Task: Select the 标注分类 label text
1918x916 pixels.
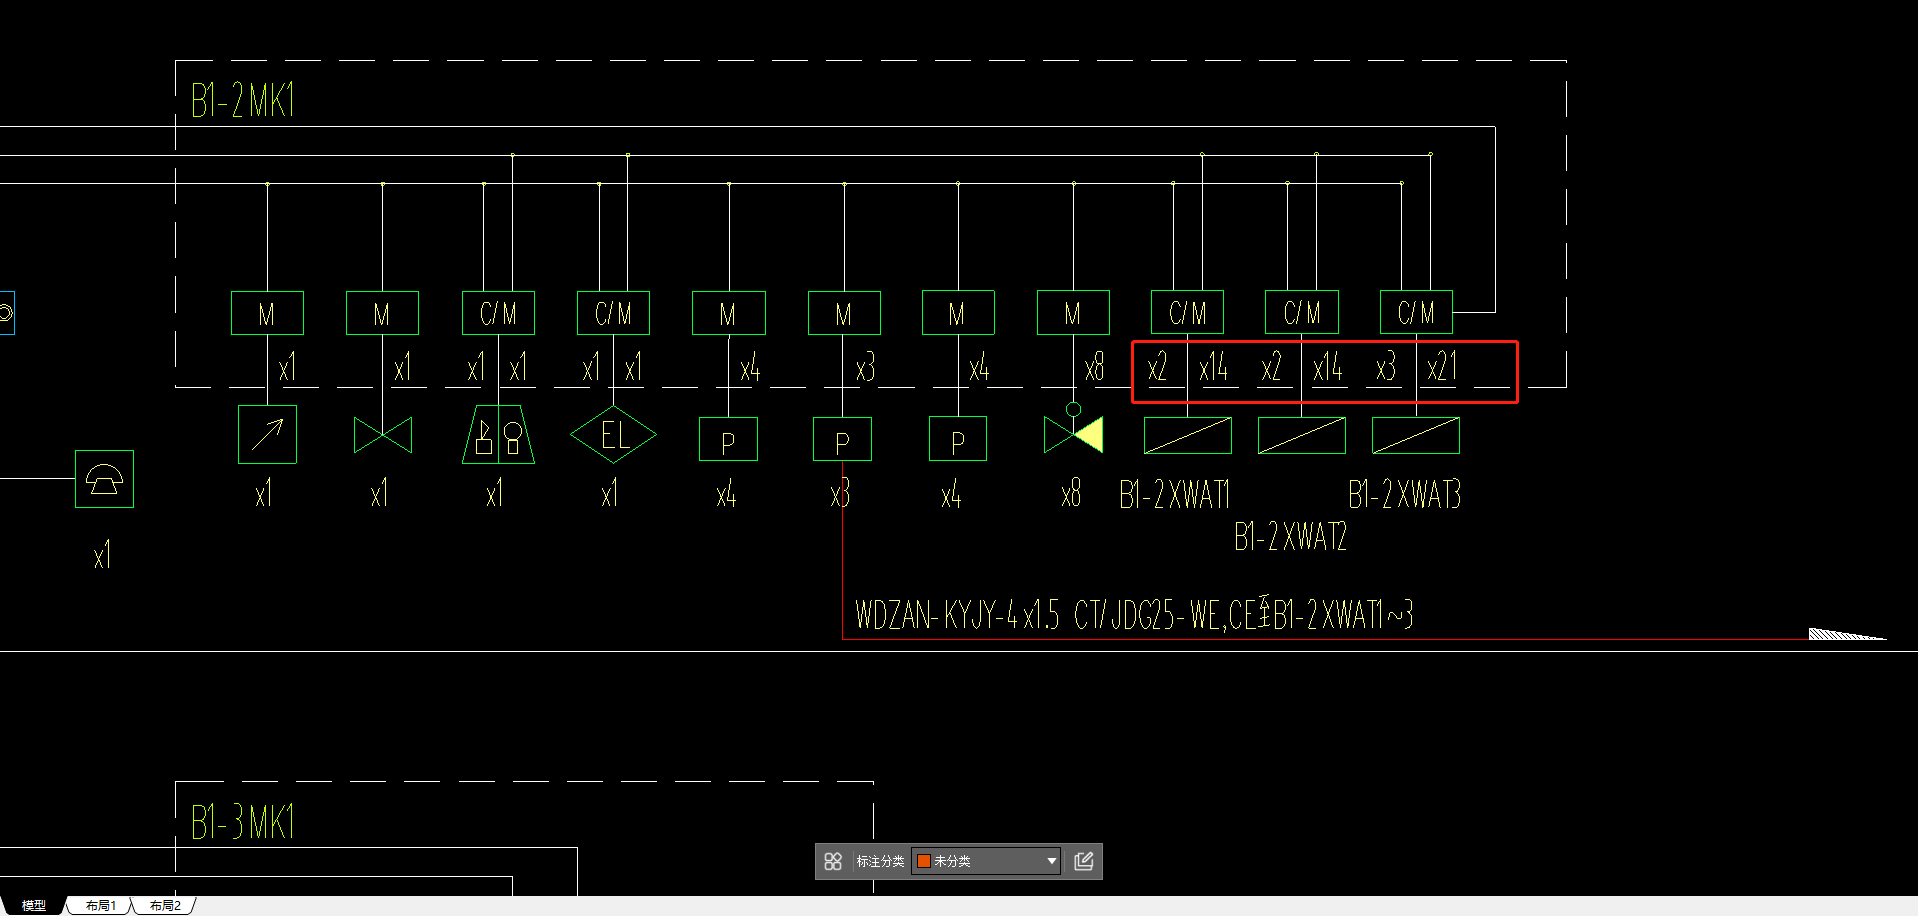Action: 880,861
